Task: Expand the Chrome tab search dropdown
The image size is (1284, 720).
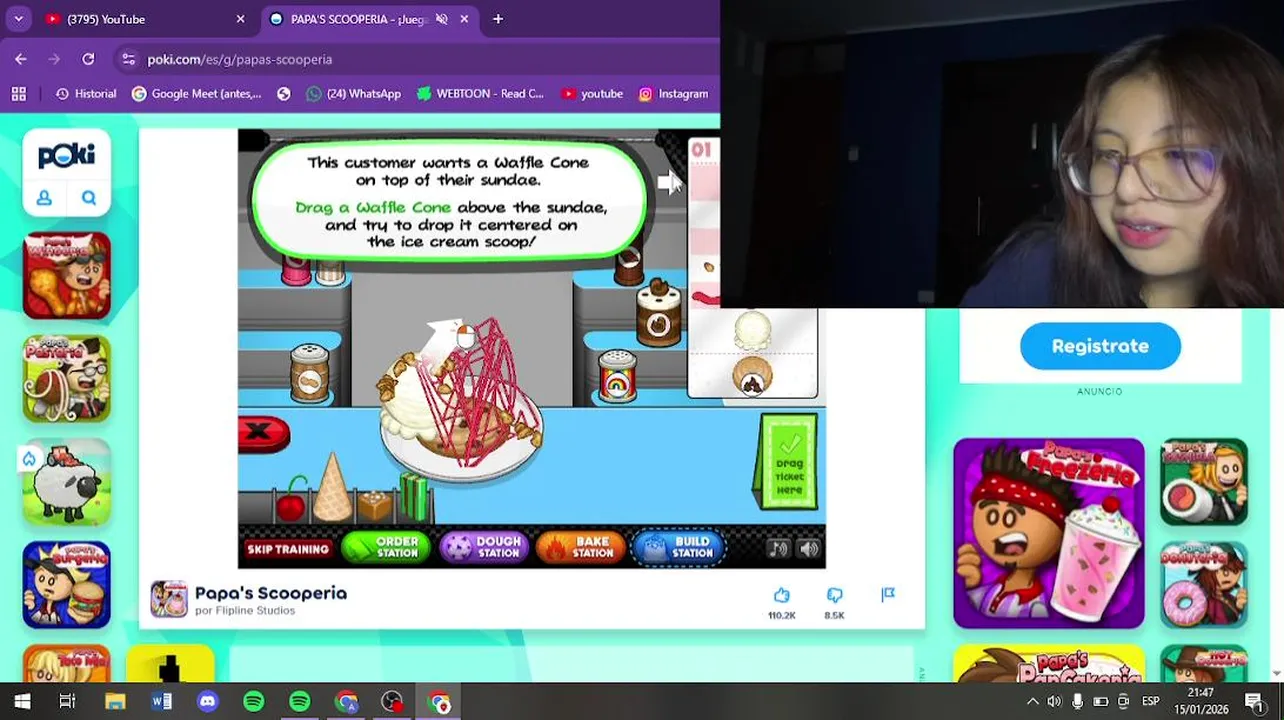Action: 18,19
